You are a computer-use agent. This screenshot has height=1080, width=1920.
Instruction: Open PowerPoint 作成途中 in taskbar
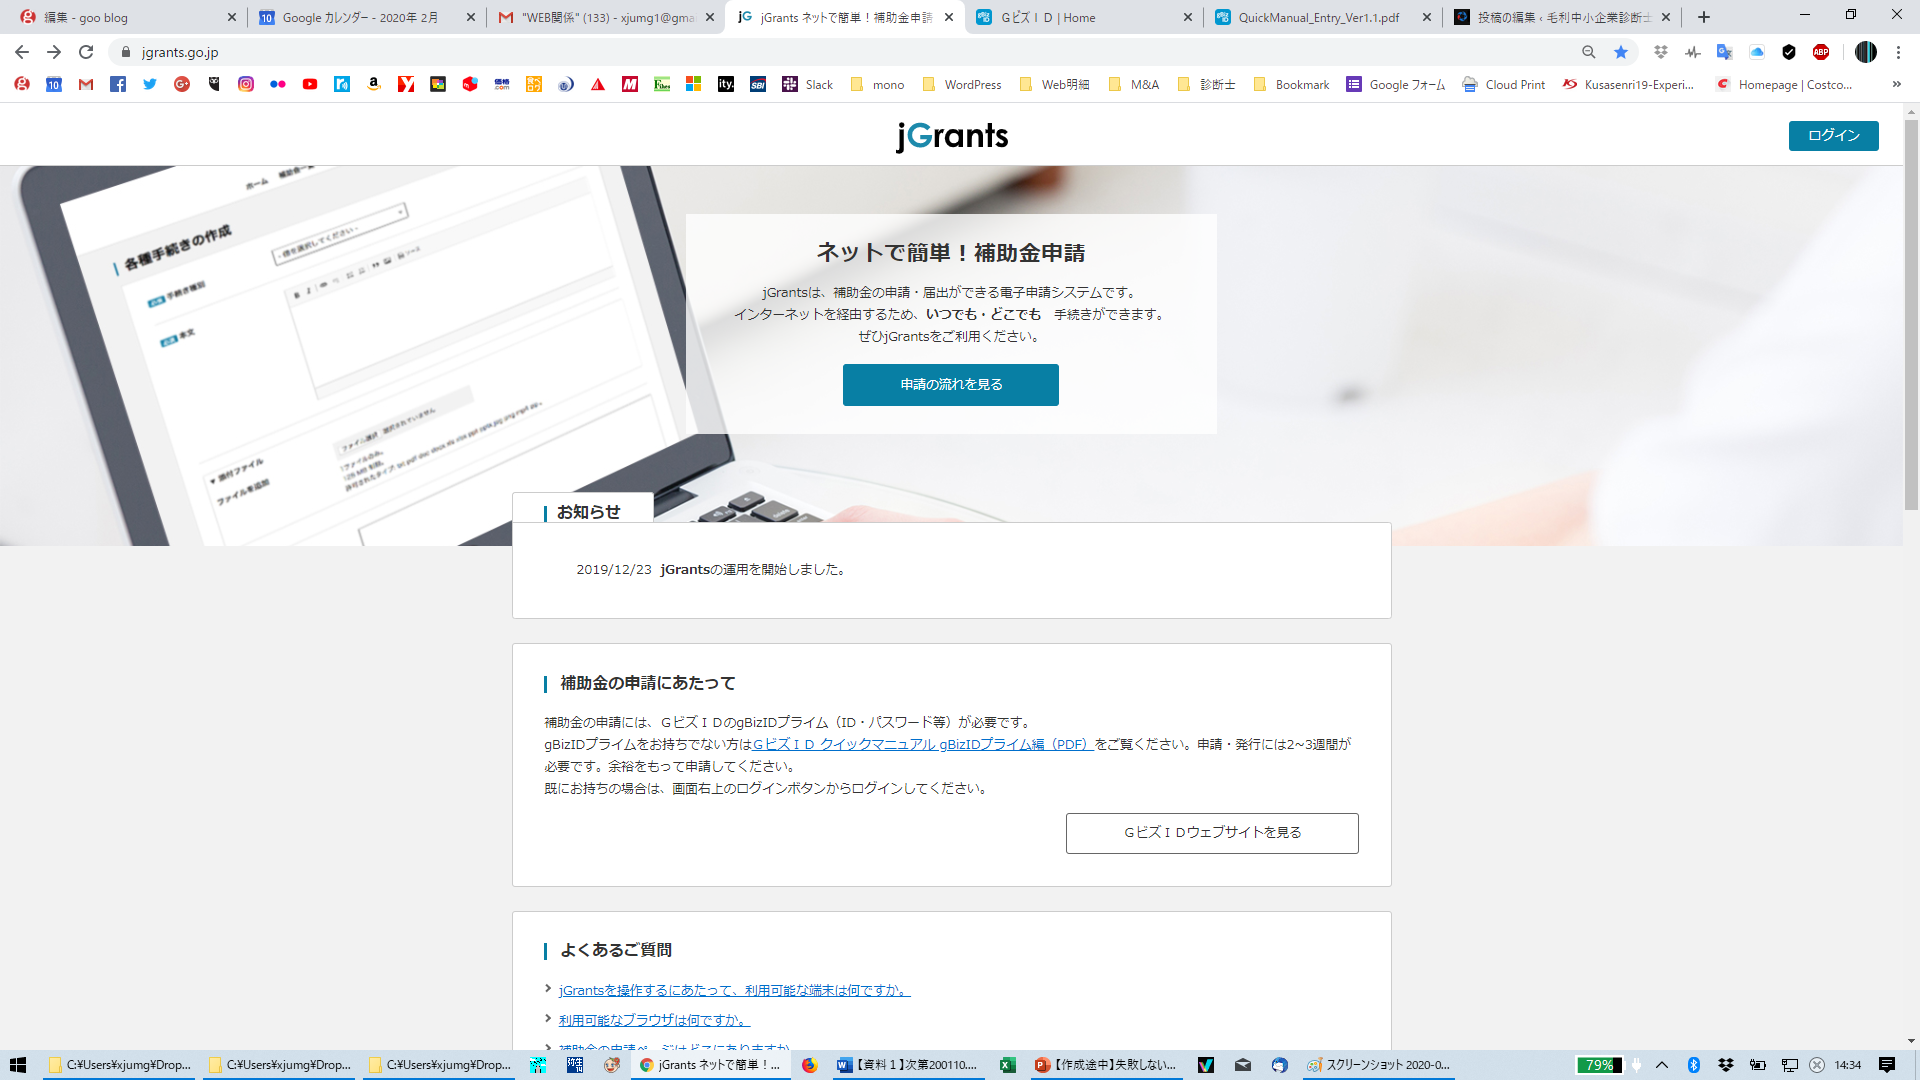[1107, 1065]
